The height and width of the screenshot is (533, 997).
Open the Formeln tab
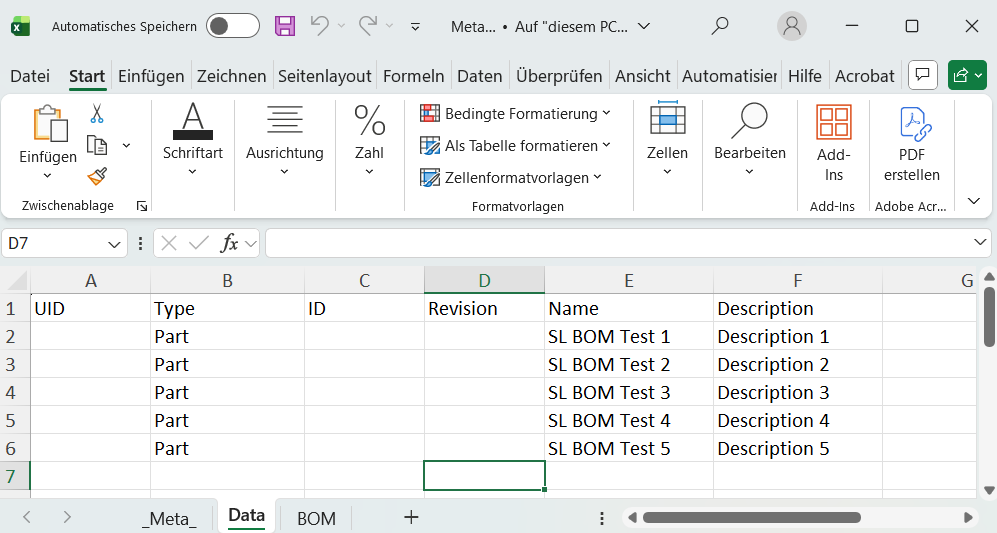413,76
